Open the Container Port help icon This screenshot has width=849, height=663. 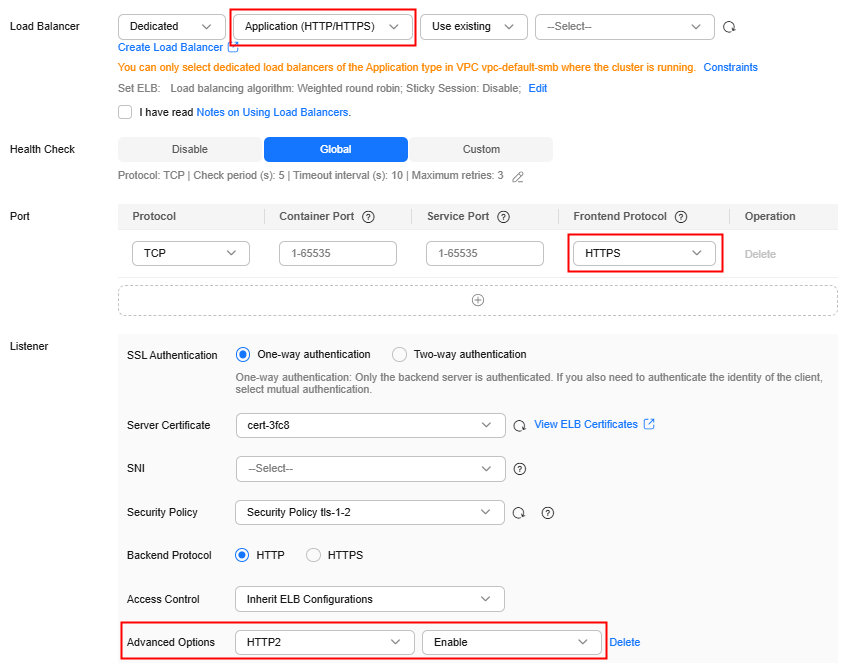(x=368, y=217)
